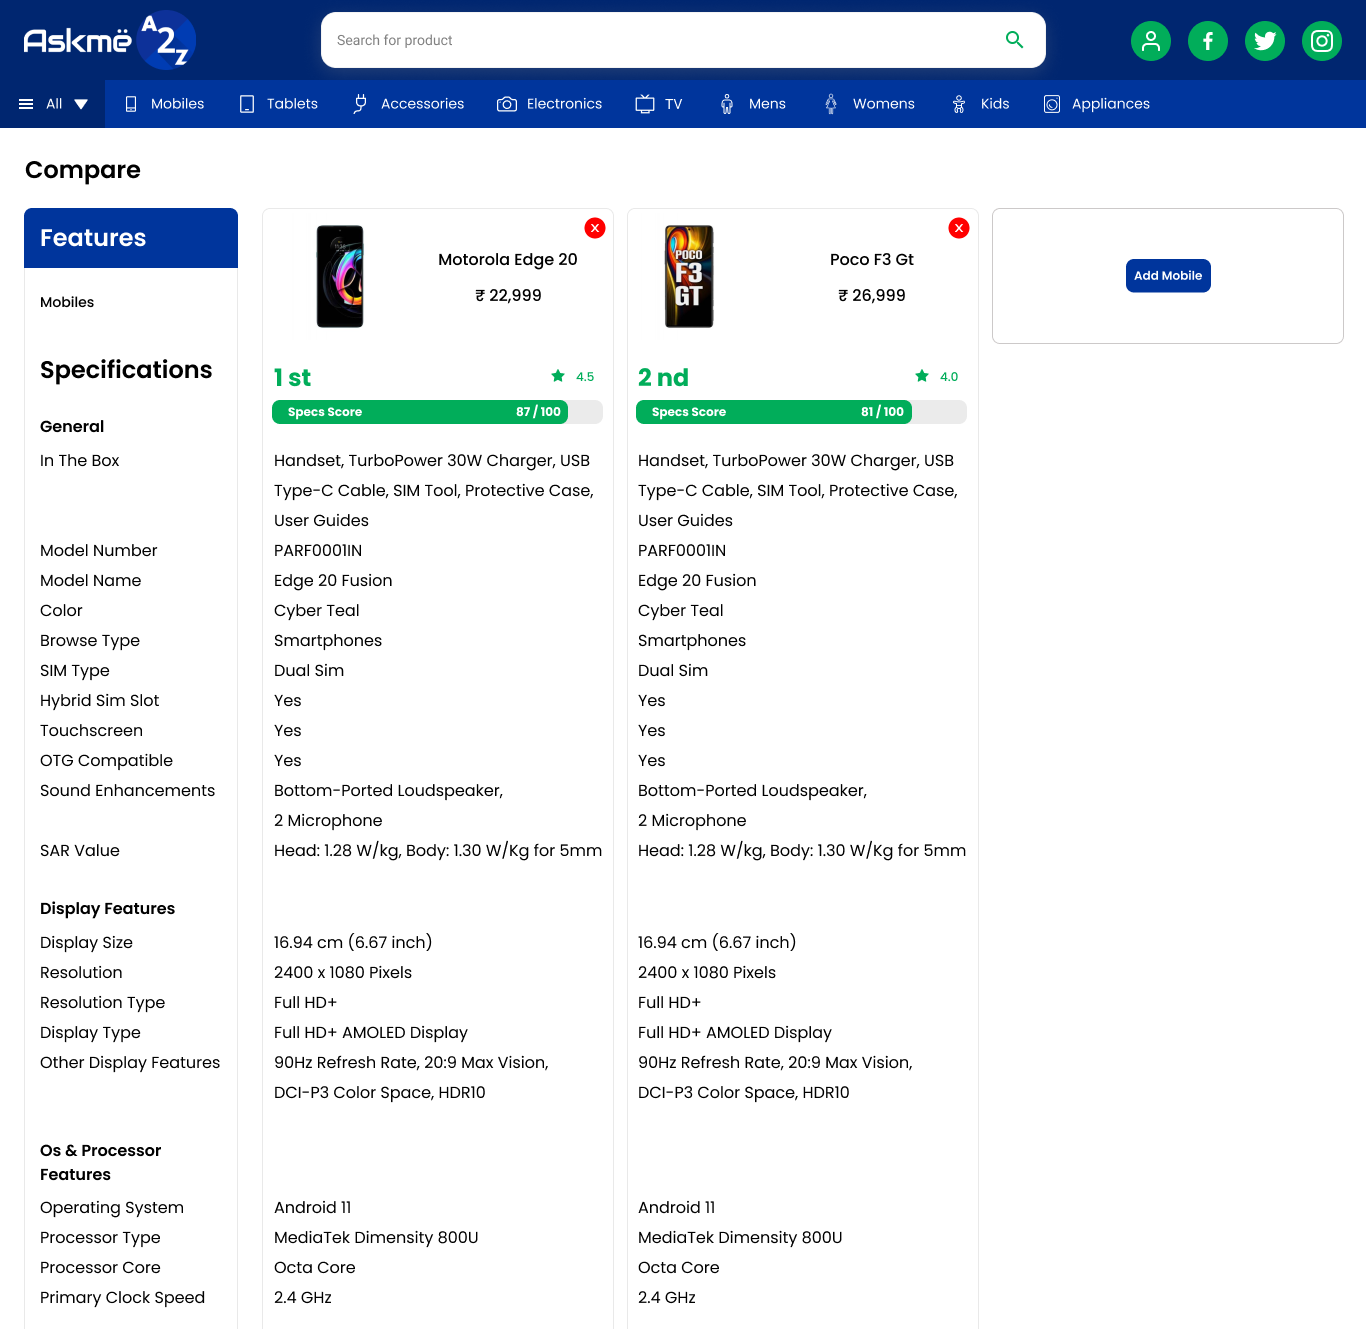
Task: Open the Tablets menu item
Action: [x=292, y=104]
